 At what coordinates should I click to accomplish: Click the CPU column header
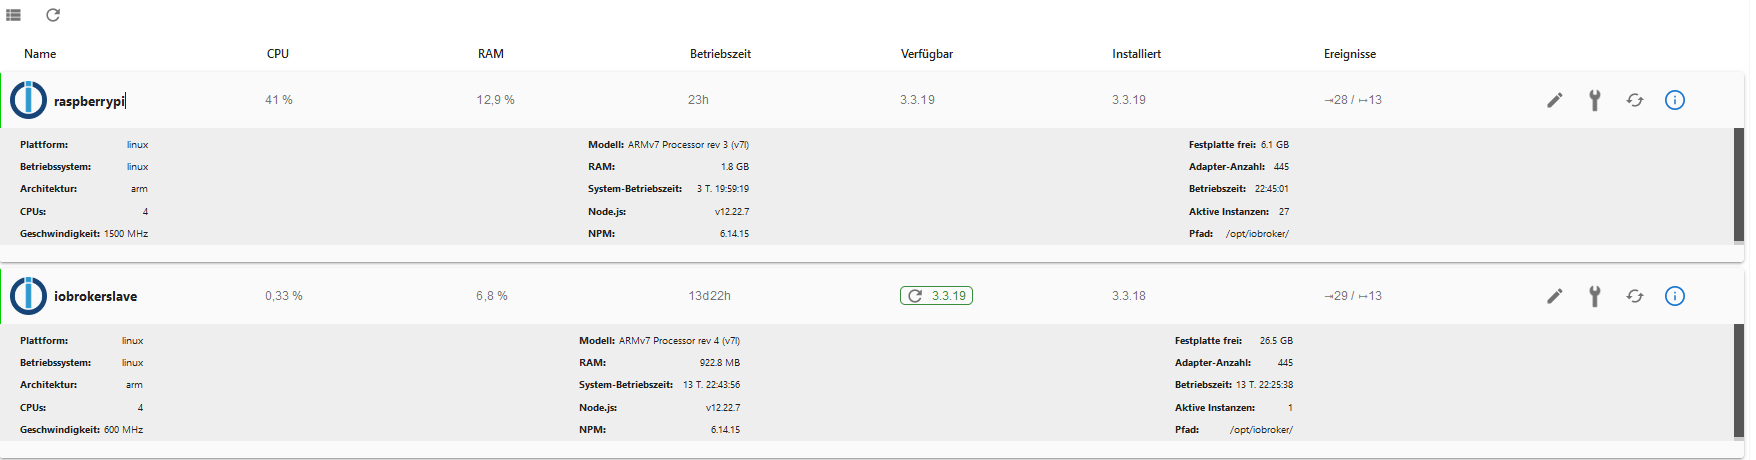click(x=278, y=54)
